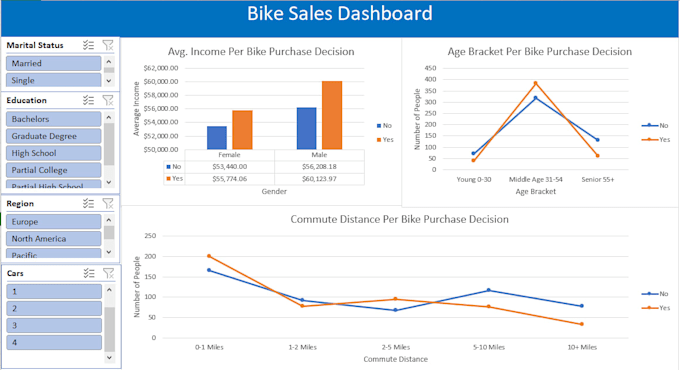Click Region slicer scroll down arrow
This screenshot has width=680, height=370.
pos(109,252)
